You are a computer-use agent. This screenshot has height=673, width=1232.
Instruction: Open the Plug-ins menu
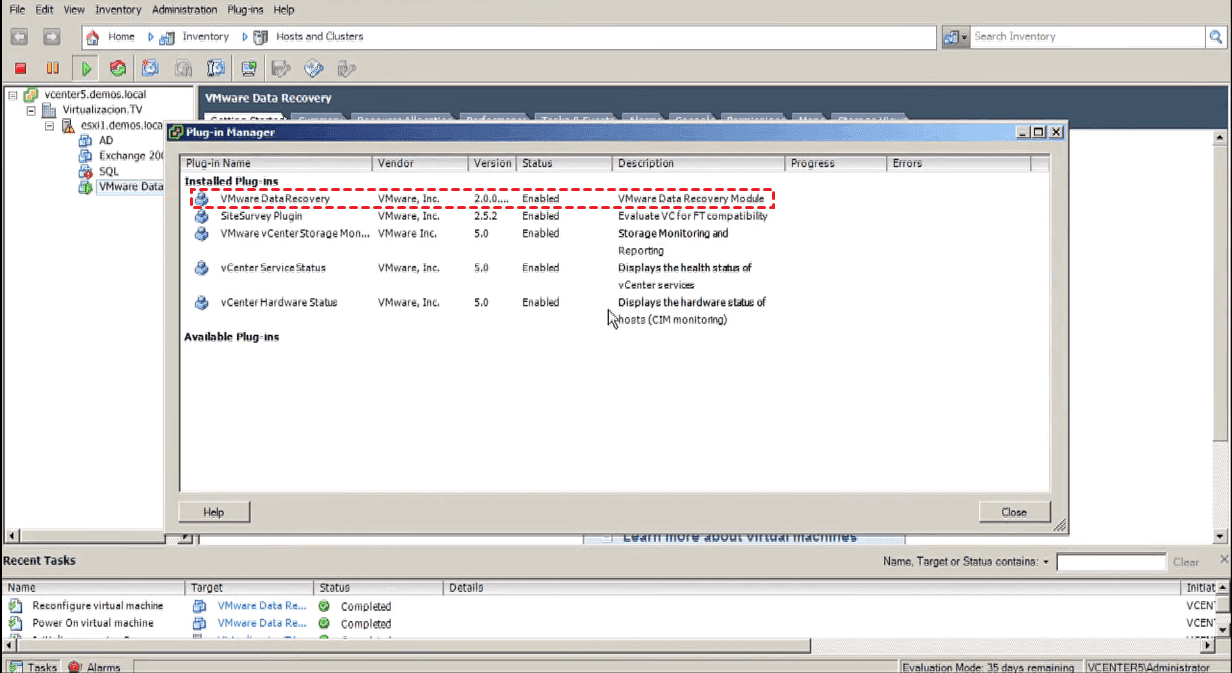(246, 10)
